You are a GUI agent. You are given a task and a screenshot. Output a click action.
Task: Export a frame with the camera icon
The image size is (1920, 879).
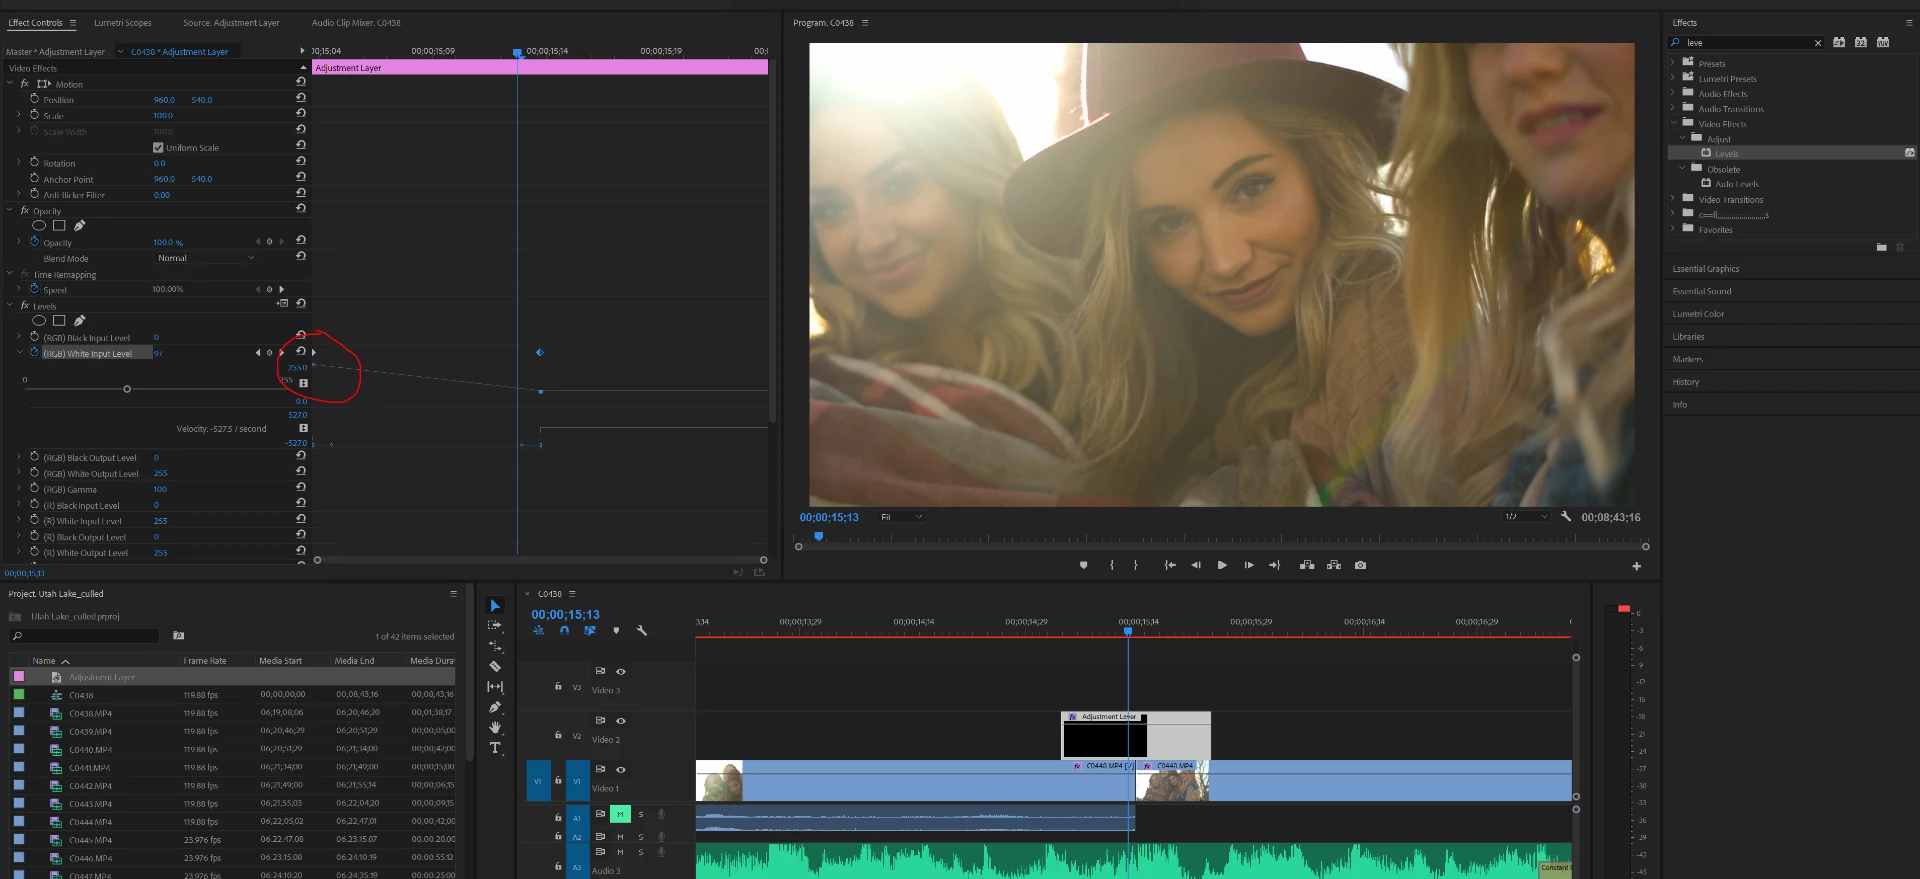coord(1361,565)
